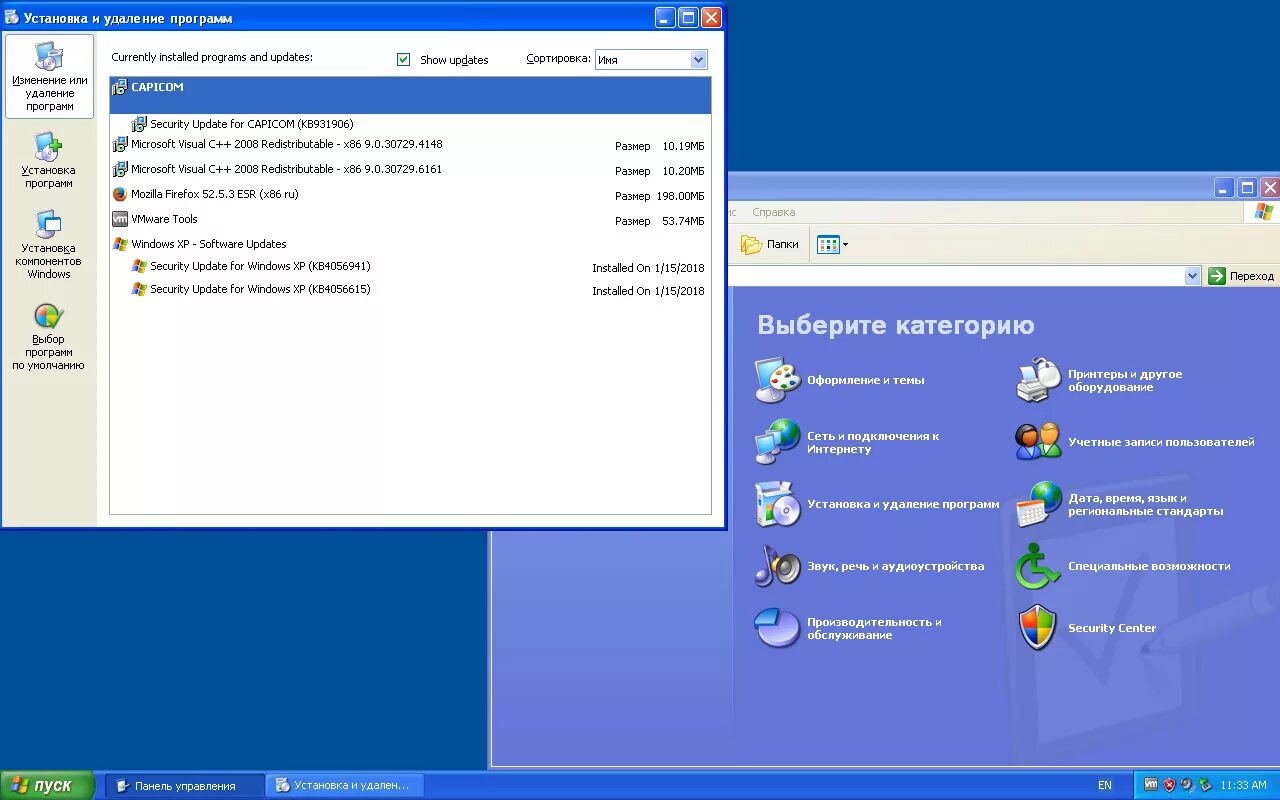The height and width of the screenshot is (800, 1280).
Task: Open Sounds, Speech and Audio Devices icon
Action: pos(777,566)
